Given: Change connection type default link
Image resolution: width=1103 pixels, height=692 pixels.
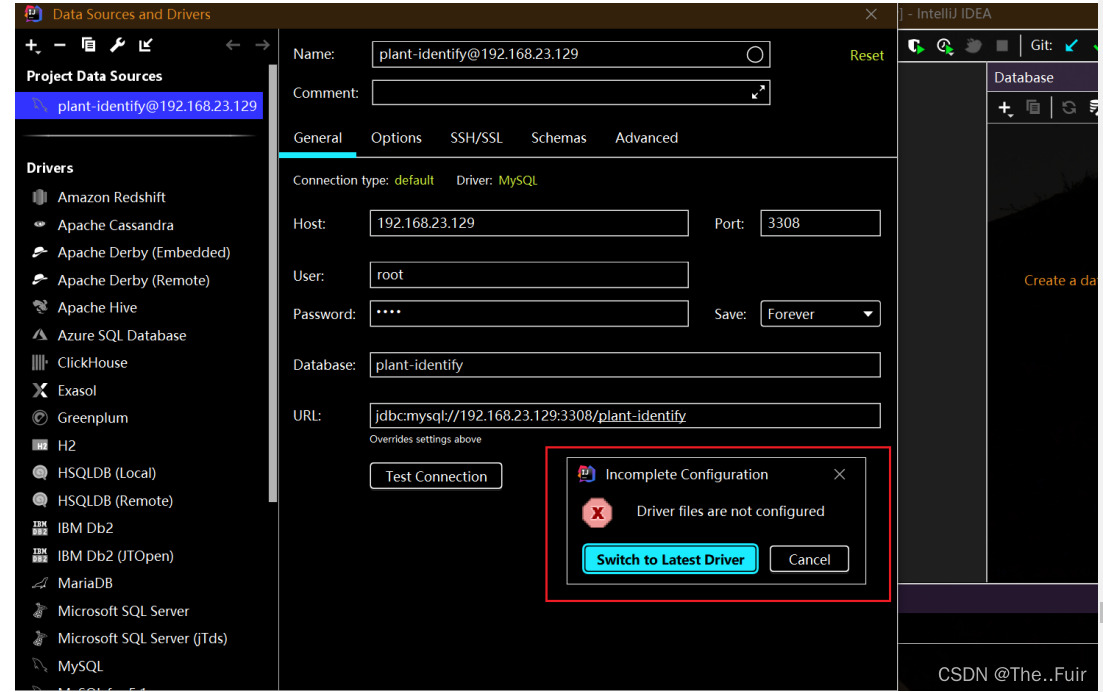Looking at the screenshot, I should coord(414,181).
